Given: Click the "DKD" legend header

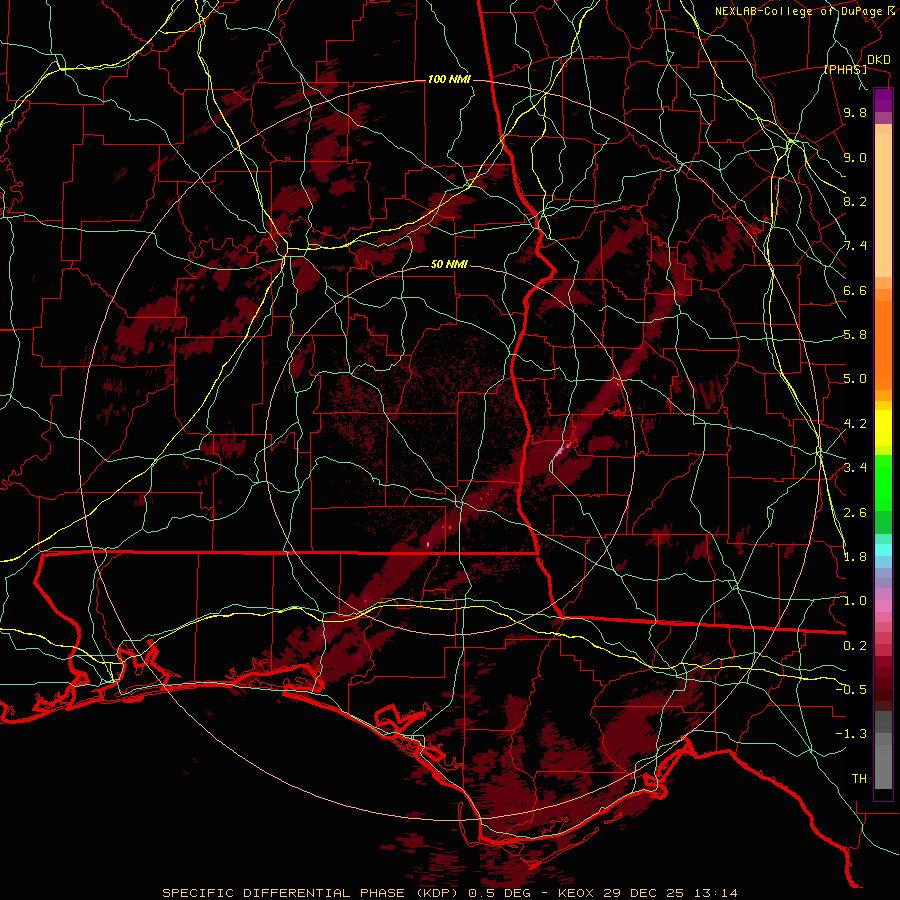Looking at the screenshot, I should point(878,60).
